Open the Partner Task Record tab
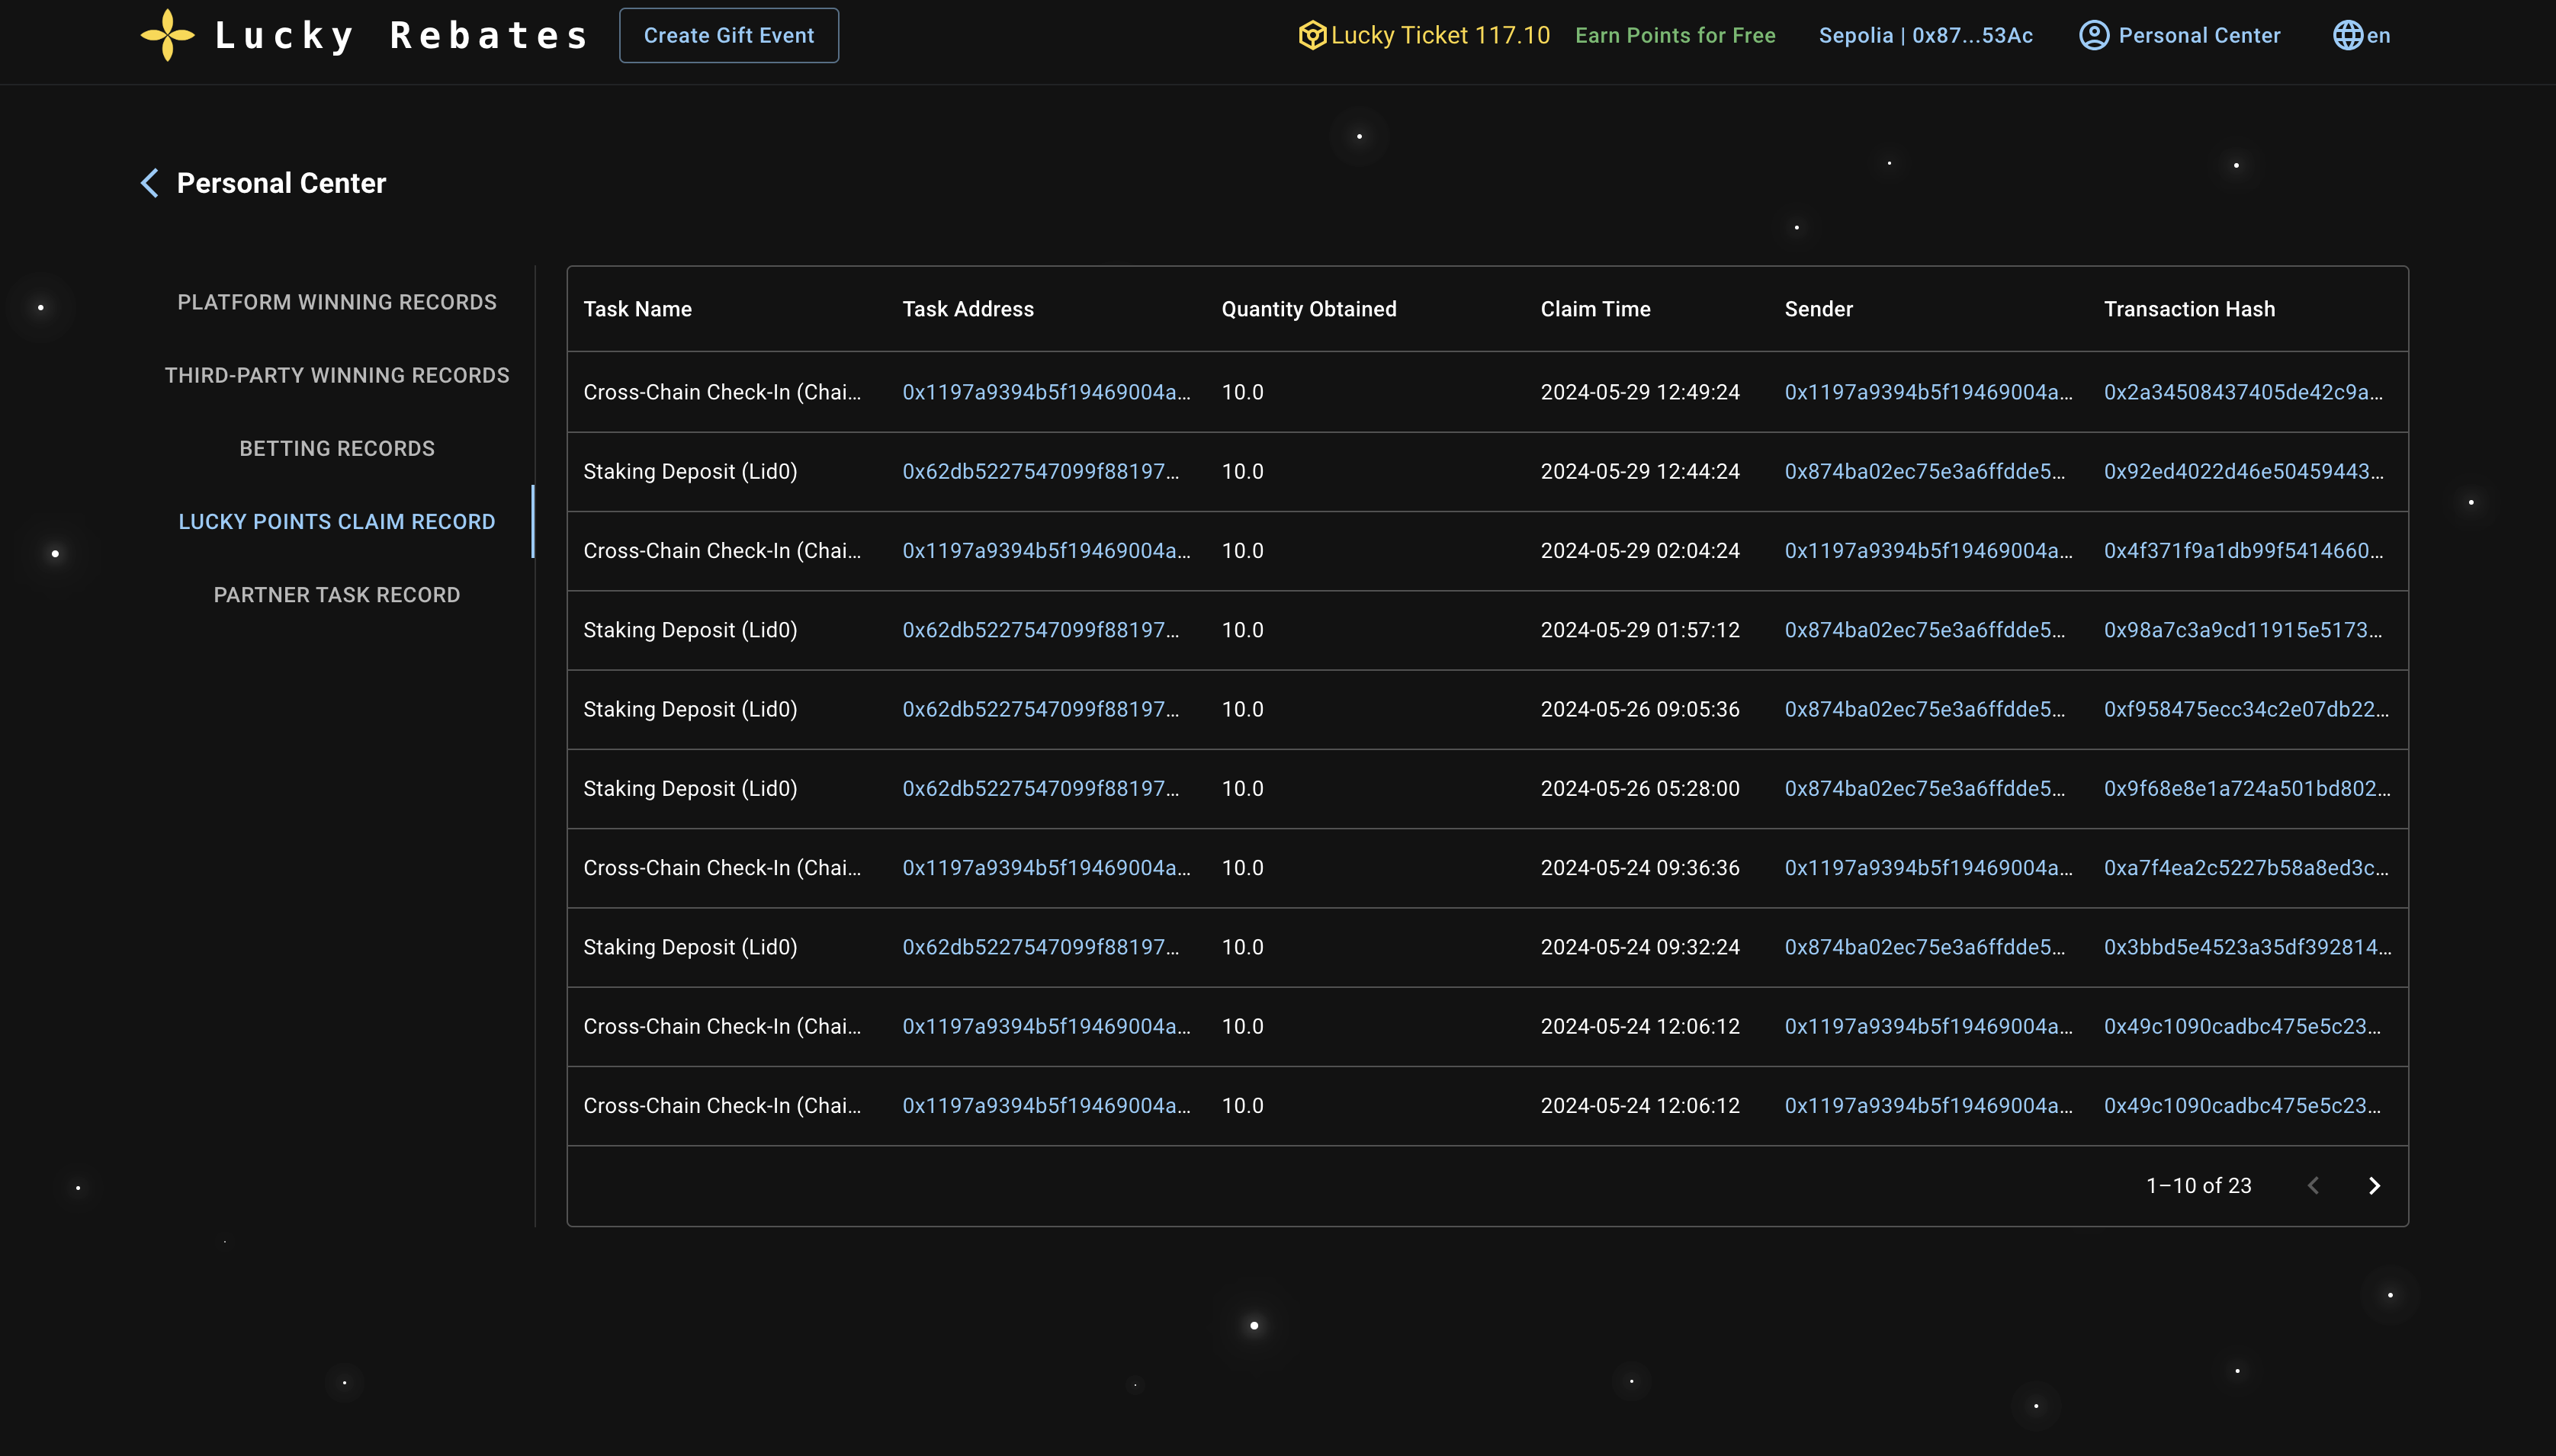The width and height of the screenshot is (2556, 1456). tap(337, 595)
